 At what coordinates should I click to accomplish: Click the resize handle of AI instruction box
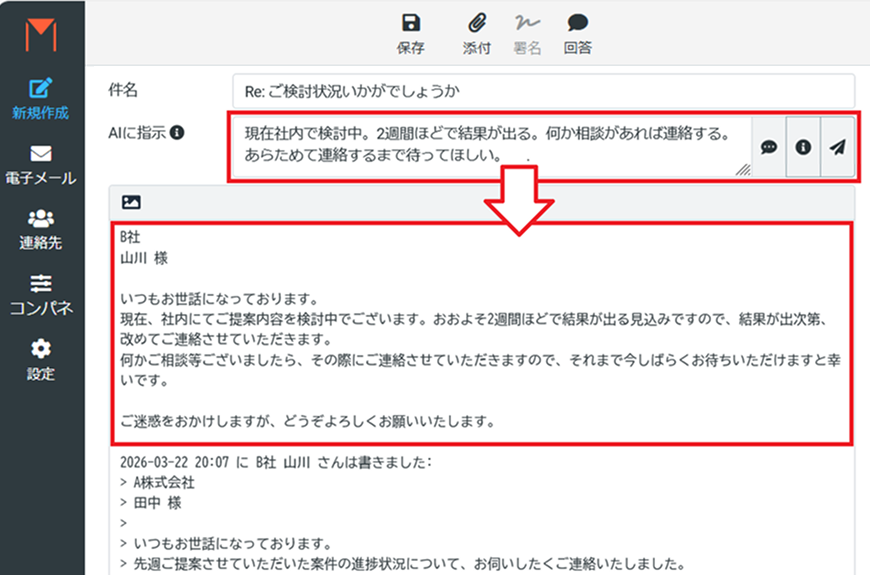(743, 171)
